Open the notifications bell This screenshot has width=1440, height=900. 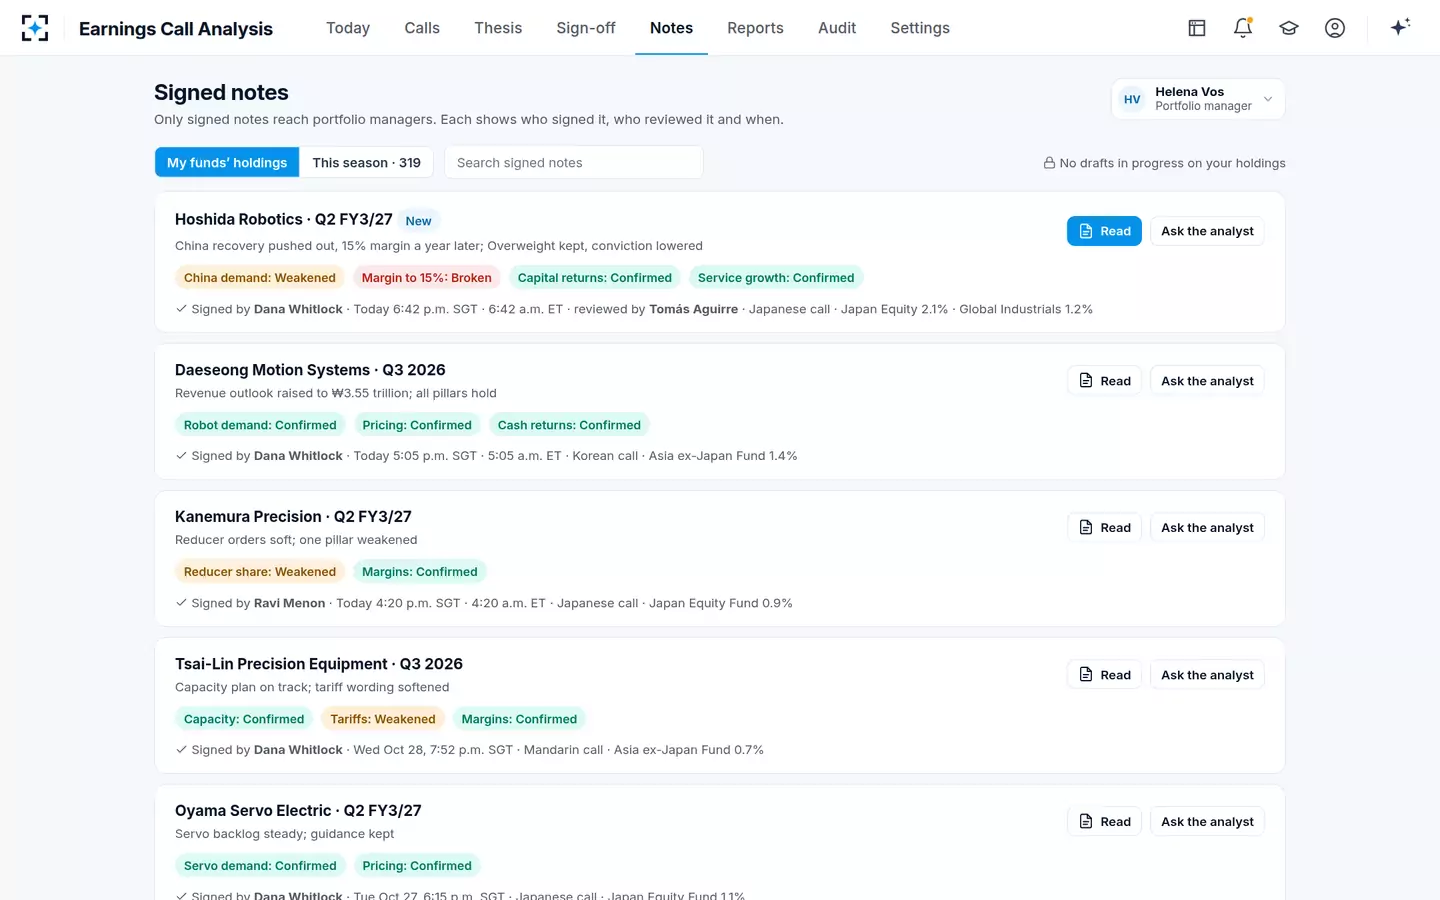click(1243, 28)
